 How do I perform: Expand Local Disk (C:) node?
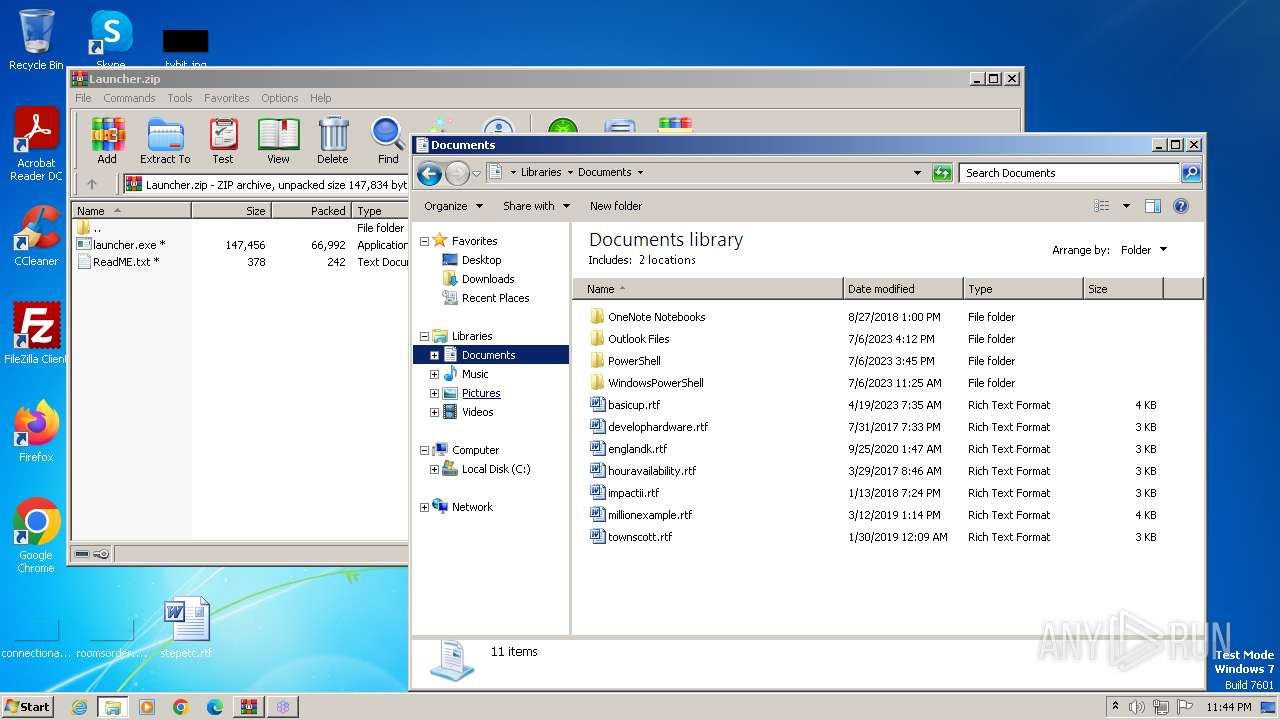434,469
